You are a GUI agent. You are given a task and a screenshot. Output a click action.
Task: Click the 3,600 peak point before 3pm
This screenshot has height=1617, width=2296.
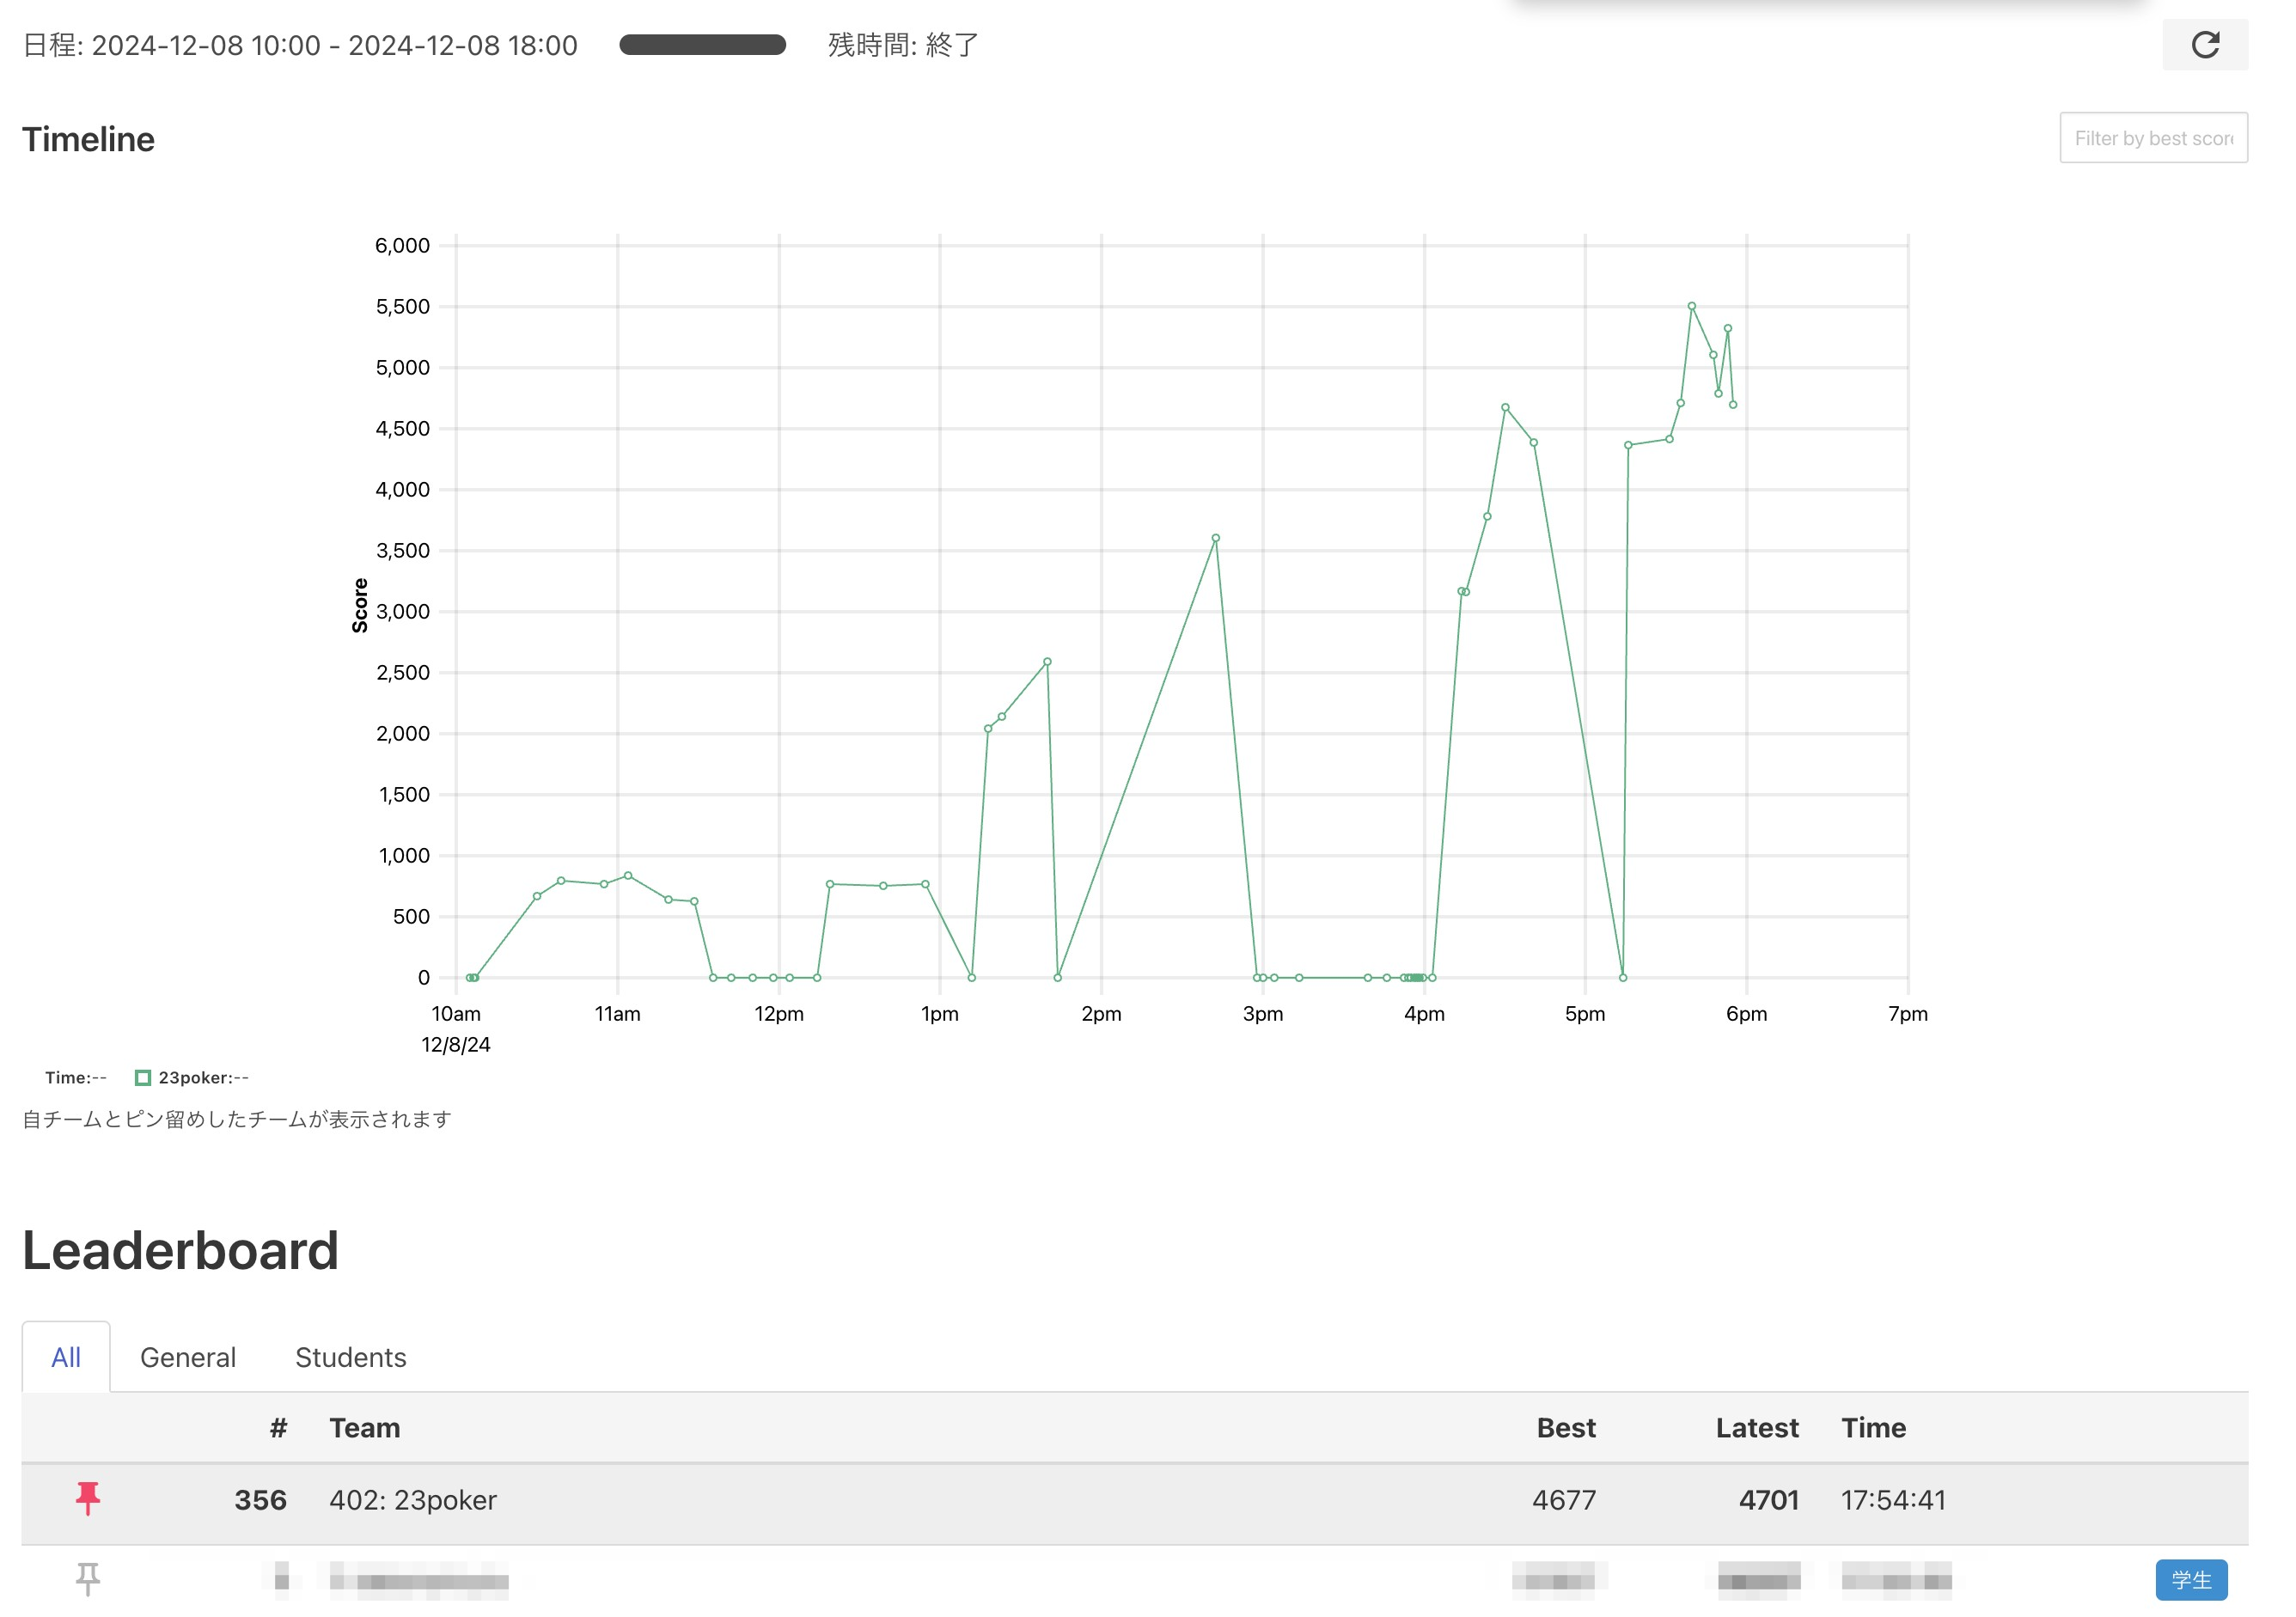[1215, 538]
